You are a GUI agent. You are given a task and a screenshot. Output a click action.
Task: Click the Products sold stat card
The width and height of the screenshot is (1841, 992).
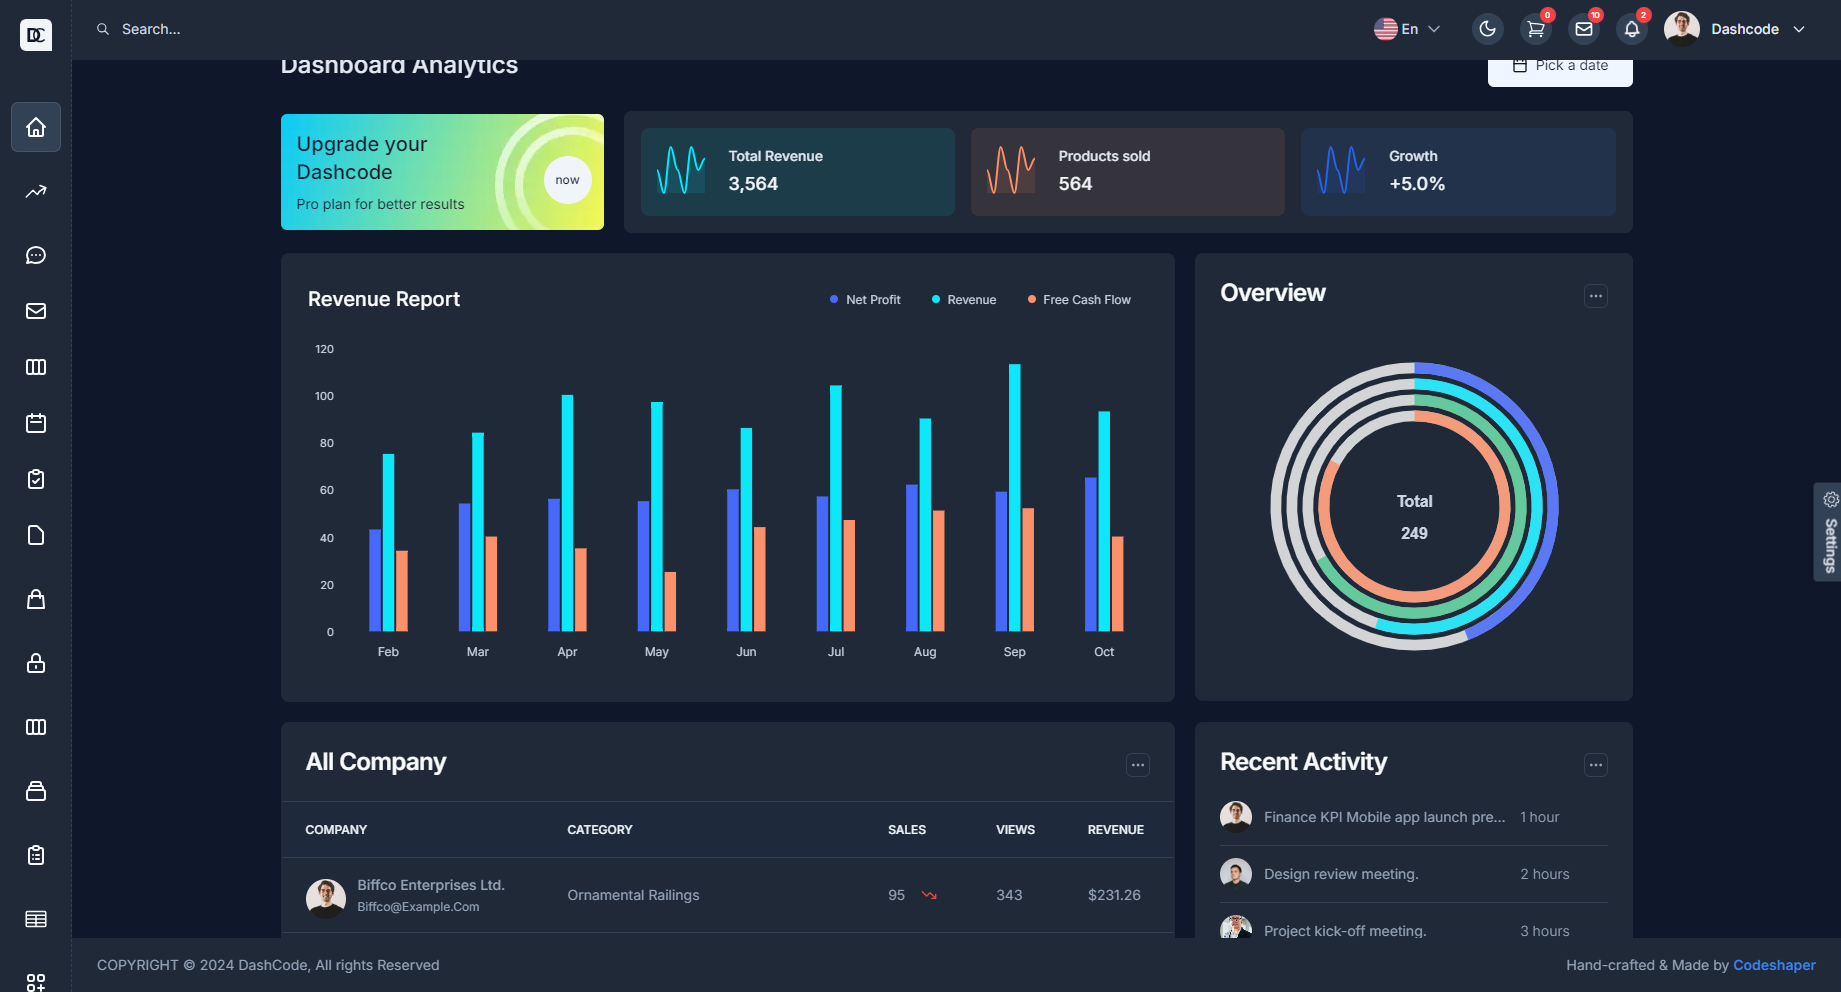click(1128, 172)
